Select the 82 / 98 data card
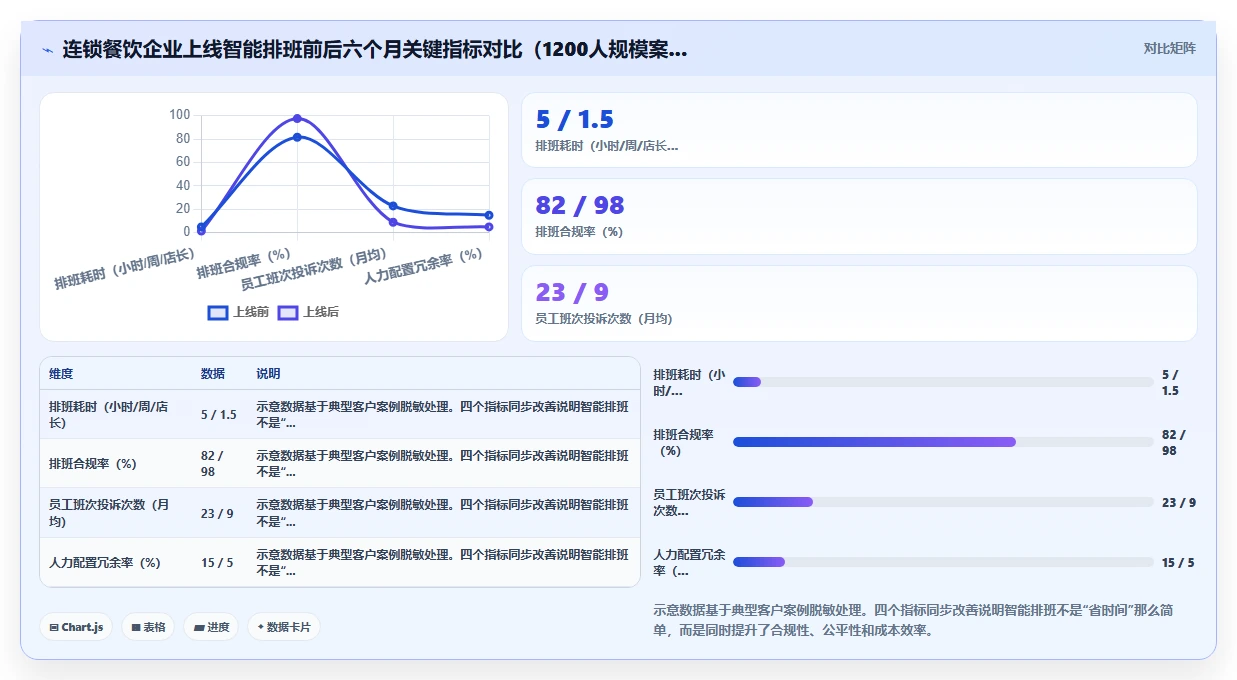The height and width of the screenshot is (680, 1237). 859,216
